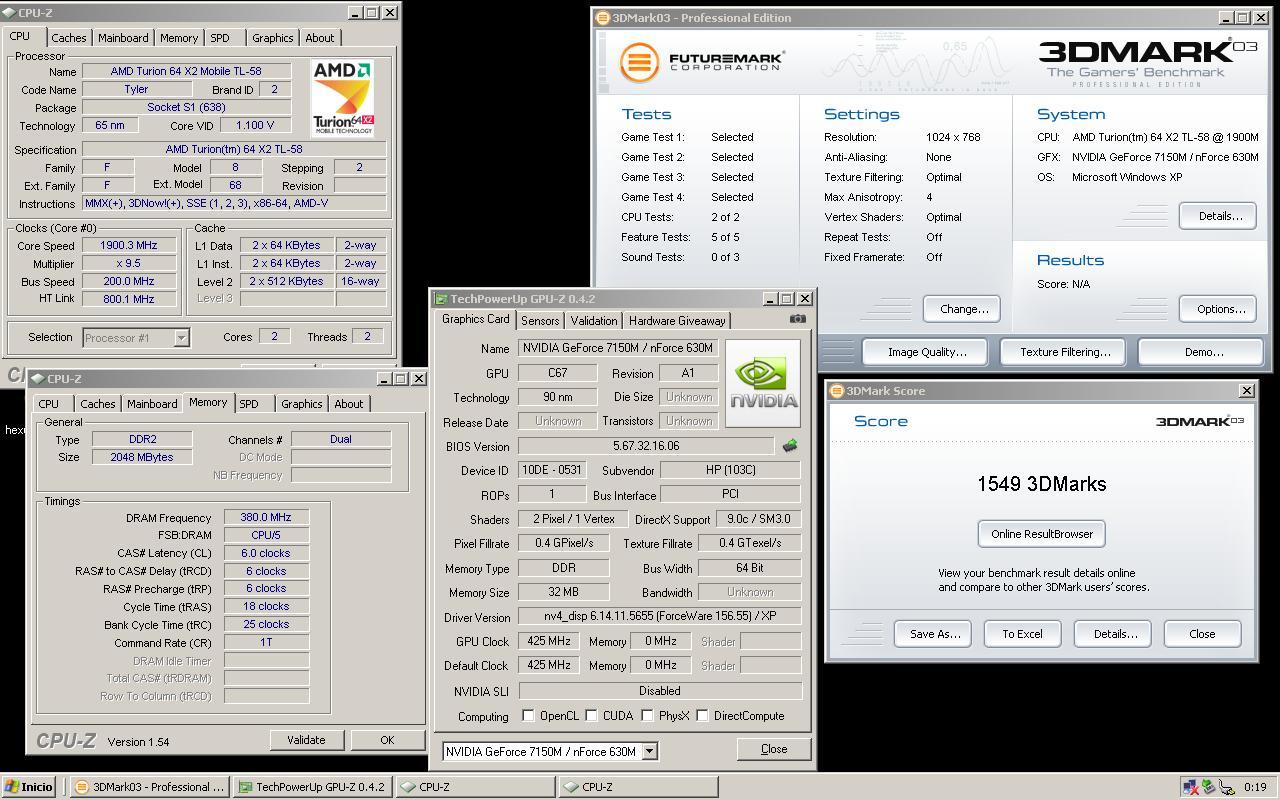Enable the OpenCL computing checkbox
This screenshot has width=1280, height=800.
coord(528,716)
